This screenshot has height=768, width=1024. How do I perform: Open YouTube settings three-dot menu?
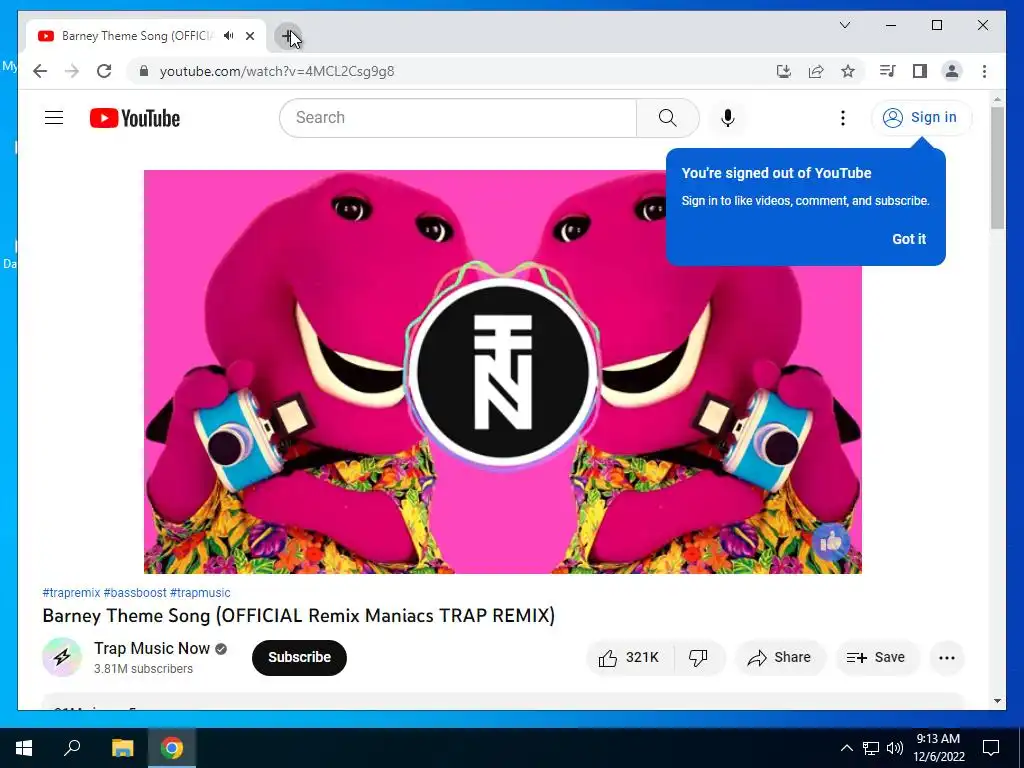click(842, 118)
